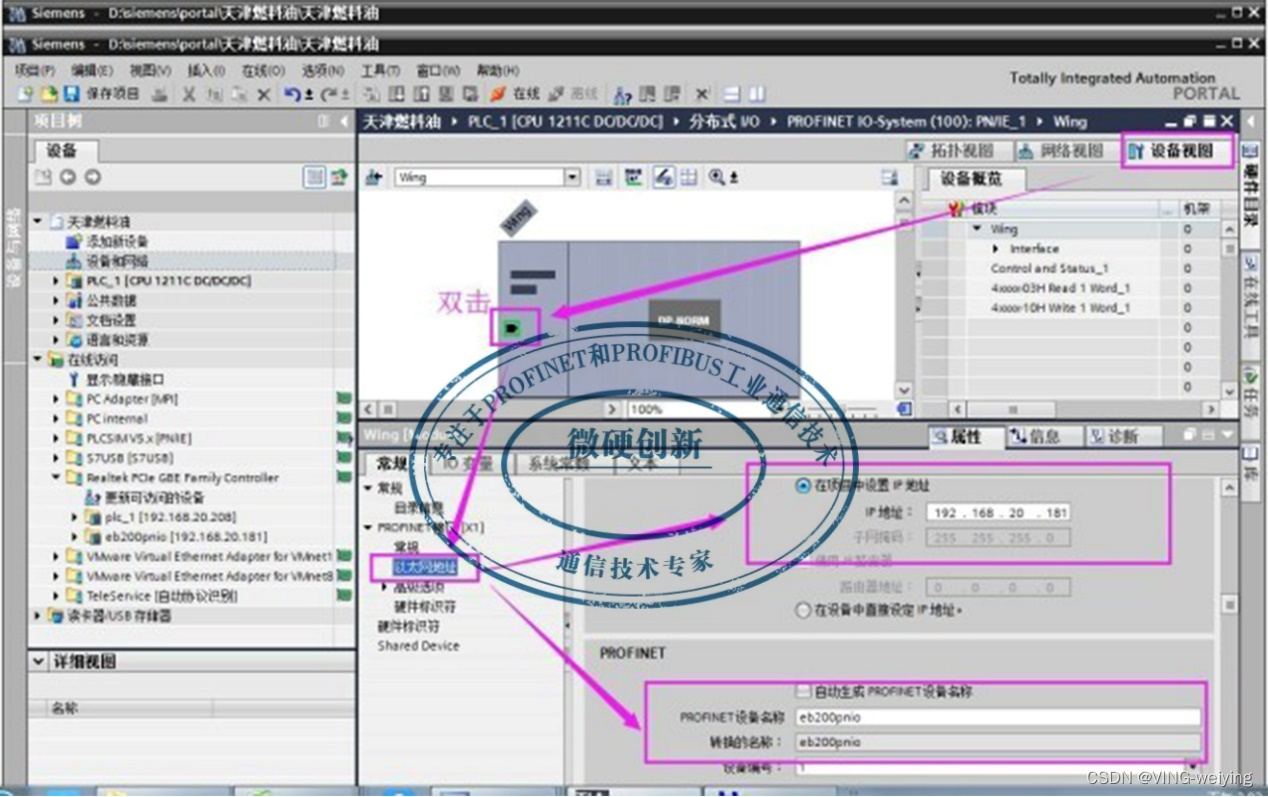Save the project with 保存项目 button
Viewport: 1268px width, 797px height.
coord(102,94)
